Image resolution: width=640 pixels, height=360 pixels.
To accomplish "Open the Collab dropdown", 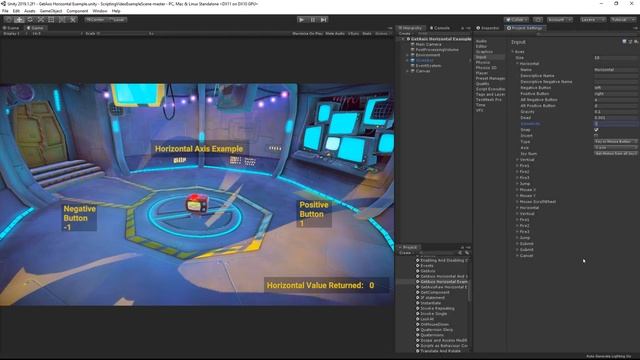I will pos(516,20).
